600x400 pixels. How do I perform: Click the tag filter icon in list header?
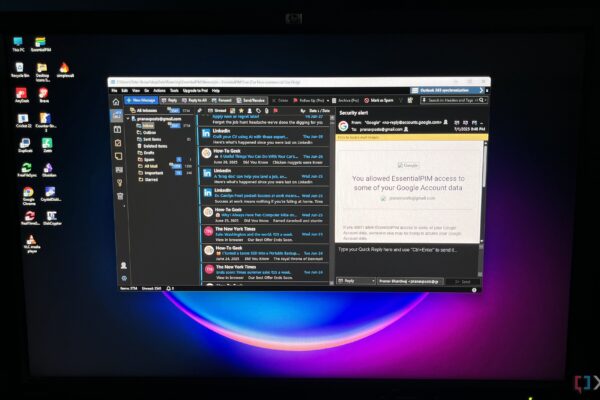click(258, 111)
